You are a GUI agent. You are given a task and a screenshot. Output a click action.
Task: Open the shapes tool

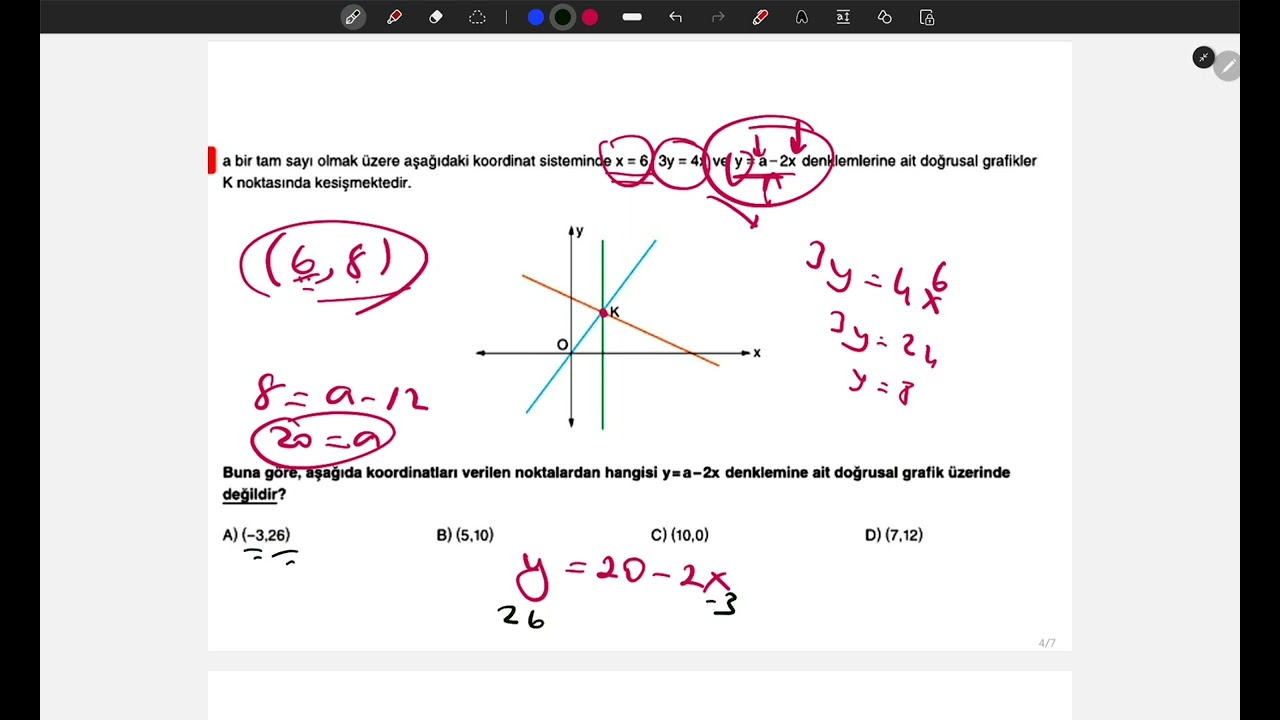[884, 17]
